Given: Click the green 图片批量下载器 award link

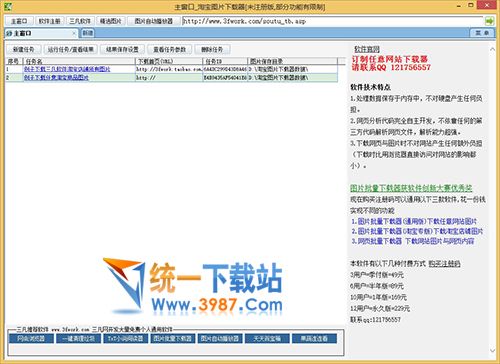Looking at the screenshot, I should click(411, 188).
